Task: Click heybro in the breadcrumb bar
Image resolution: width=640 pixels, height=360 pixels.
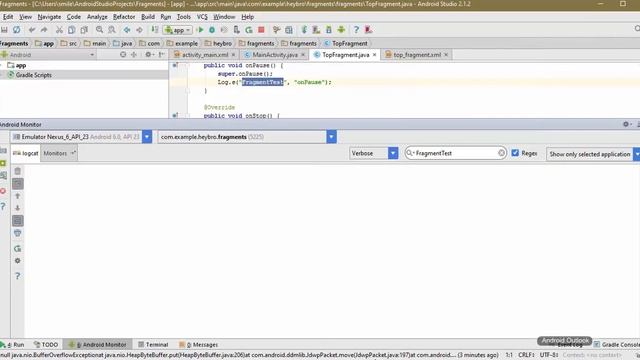Action: point(218,43)
